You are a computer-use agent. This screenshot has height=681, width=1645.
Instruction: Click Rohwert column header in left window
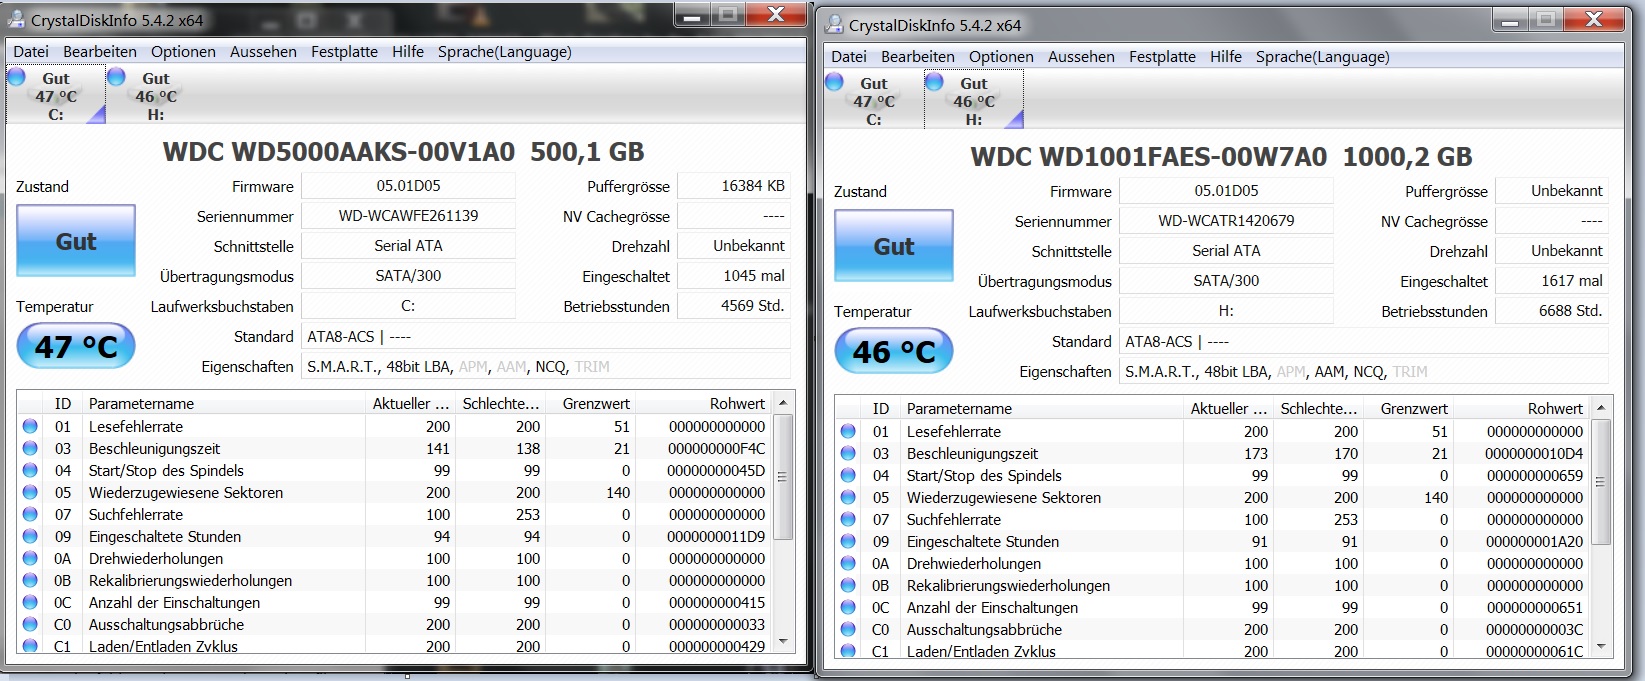click(x=704, y=403)
